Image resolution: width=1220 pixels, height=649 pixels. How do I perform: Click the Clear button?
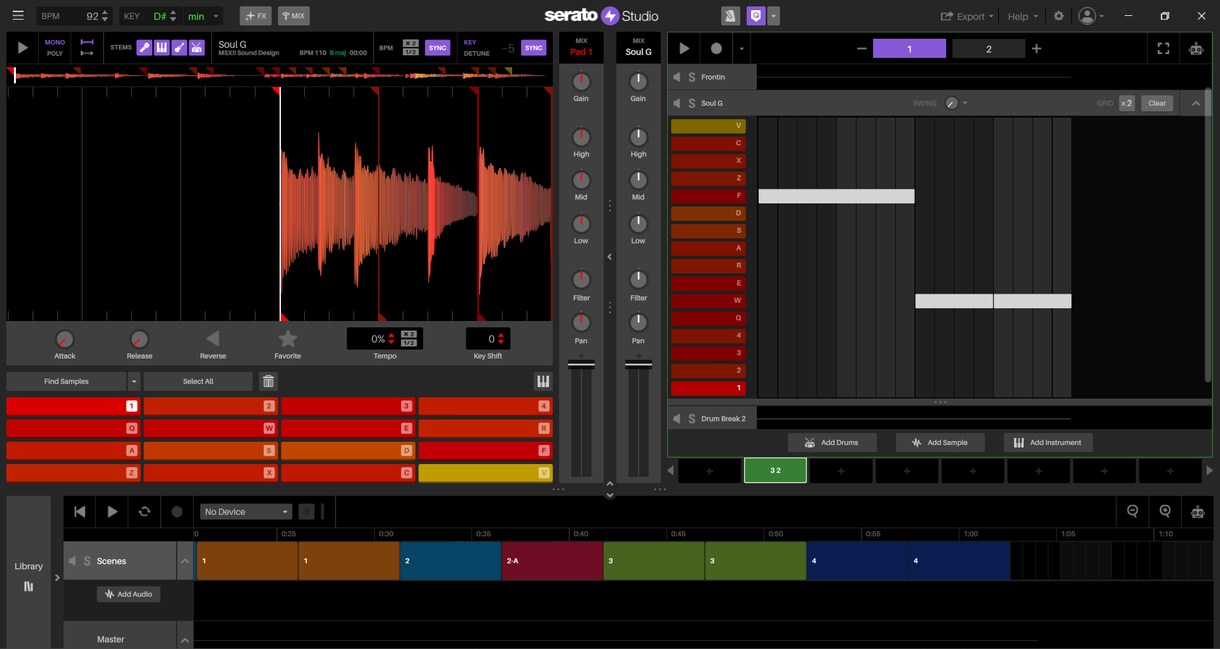pos(1157,103)
